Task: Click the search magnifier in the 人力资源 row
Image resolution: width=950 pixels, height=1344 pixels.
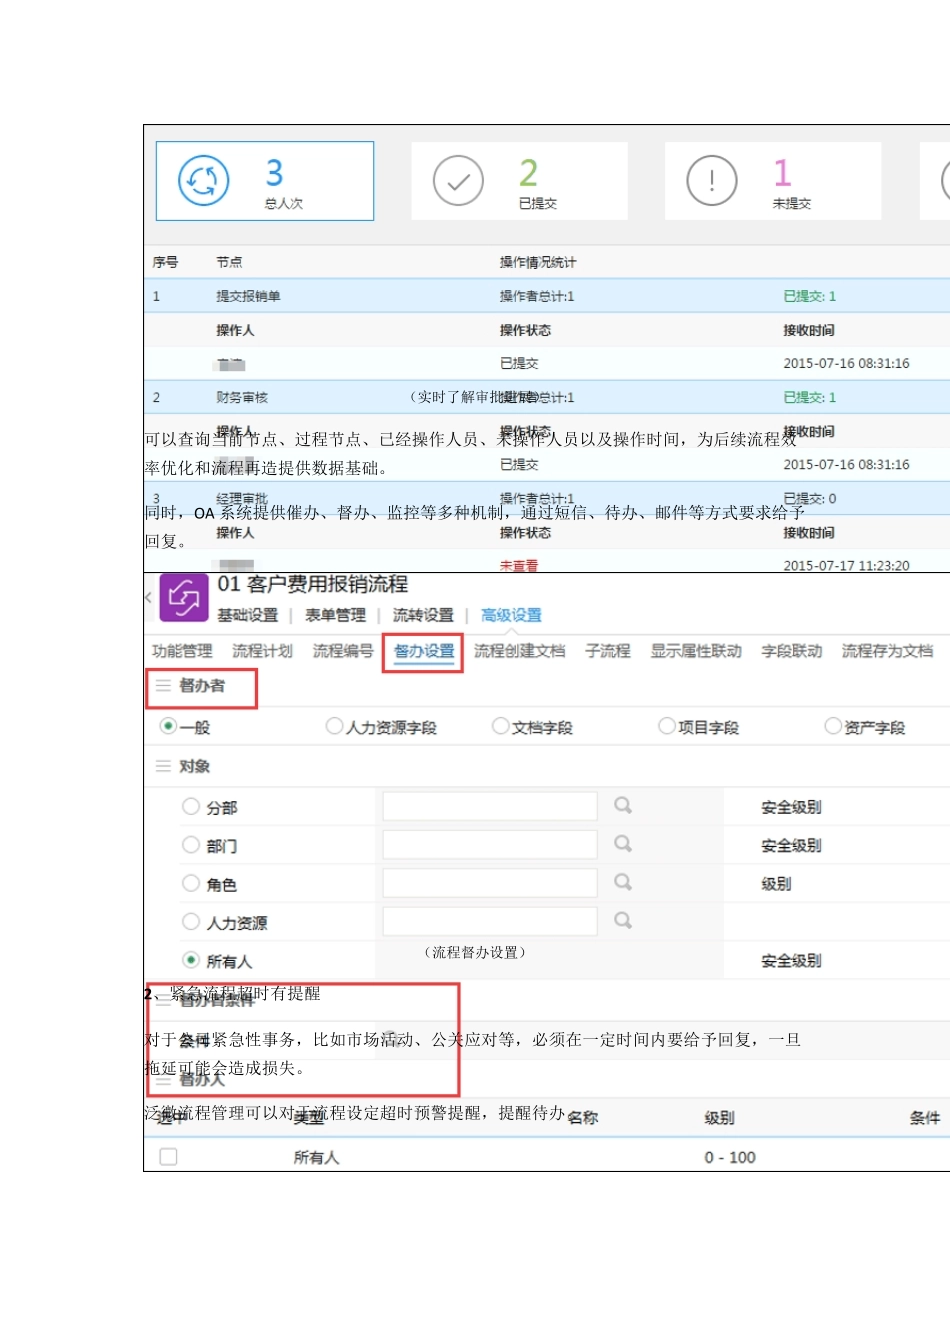Action: (623, 920)
